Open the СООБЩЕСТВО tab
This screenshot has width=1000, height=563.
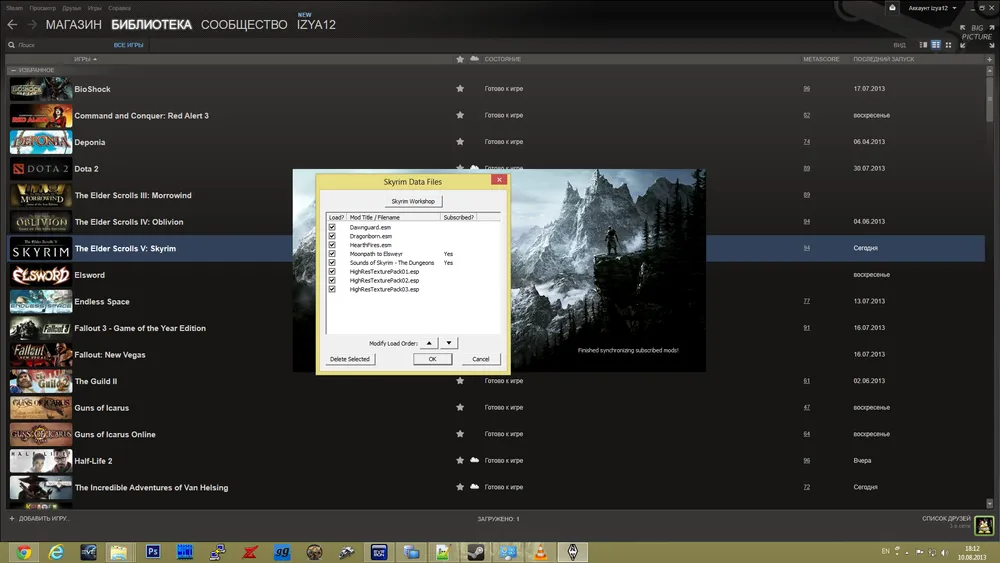[x=244, y=25]
